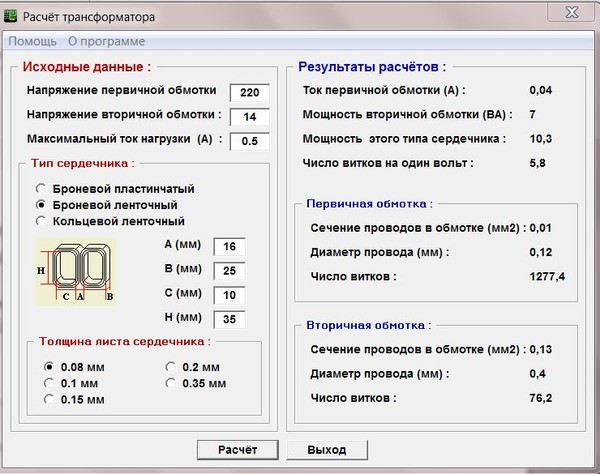
Task: Click the Исходные данные heading
Action: tap(87, 67)
